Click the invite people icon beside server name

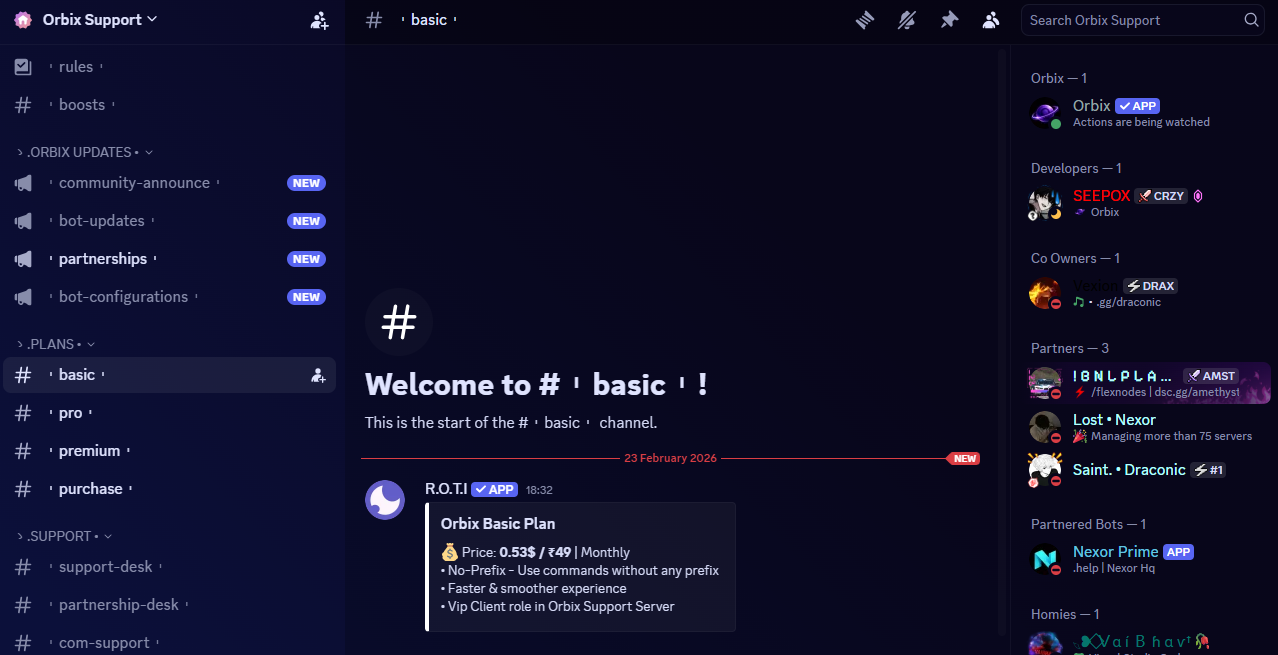(319, 20)
